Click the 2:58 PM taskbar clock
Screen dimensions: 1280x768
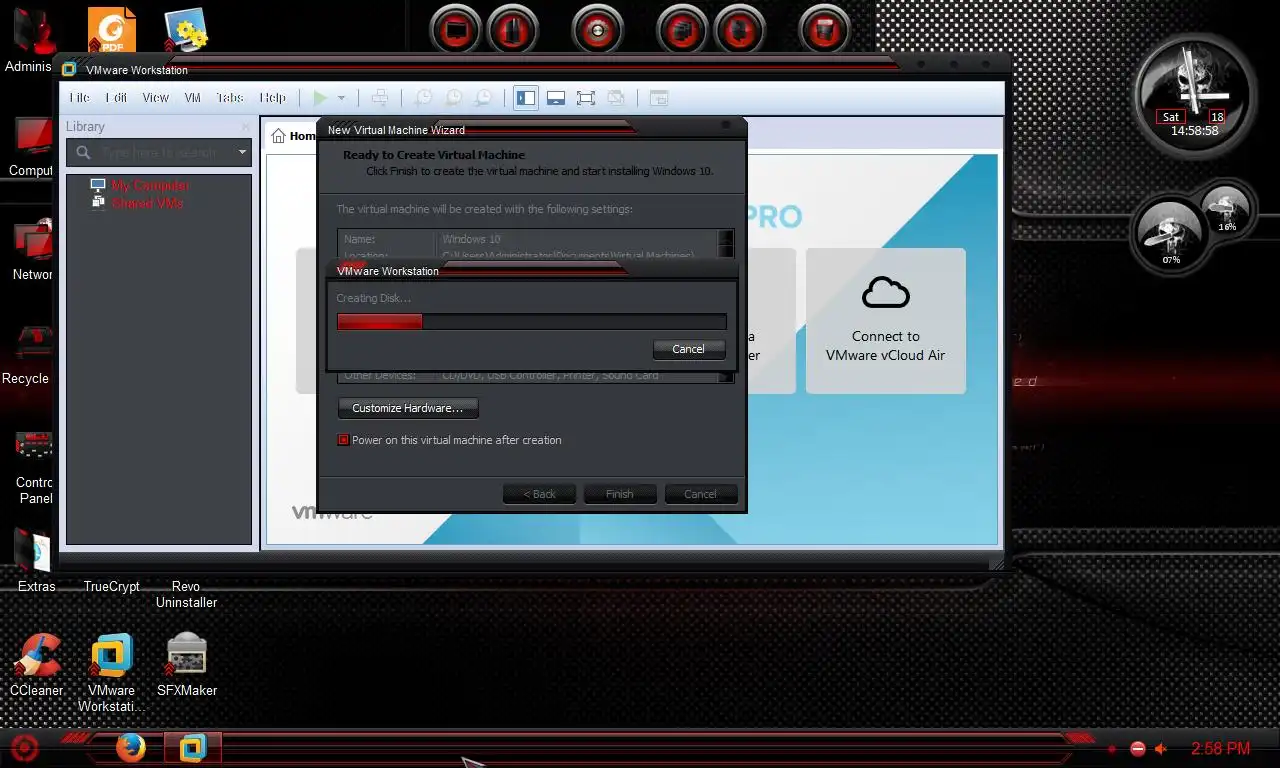coord(1221,748)
